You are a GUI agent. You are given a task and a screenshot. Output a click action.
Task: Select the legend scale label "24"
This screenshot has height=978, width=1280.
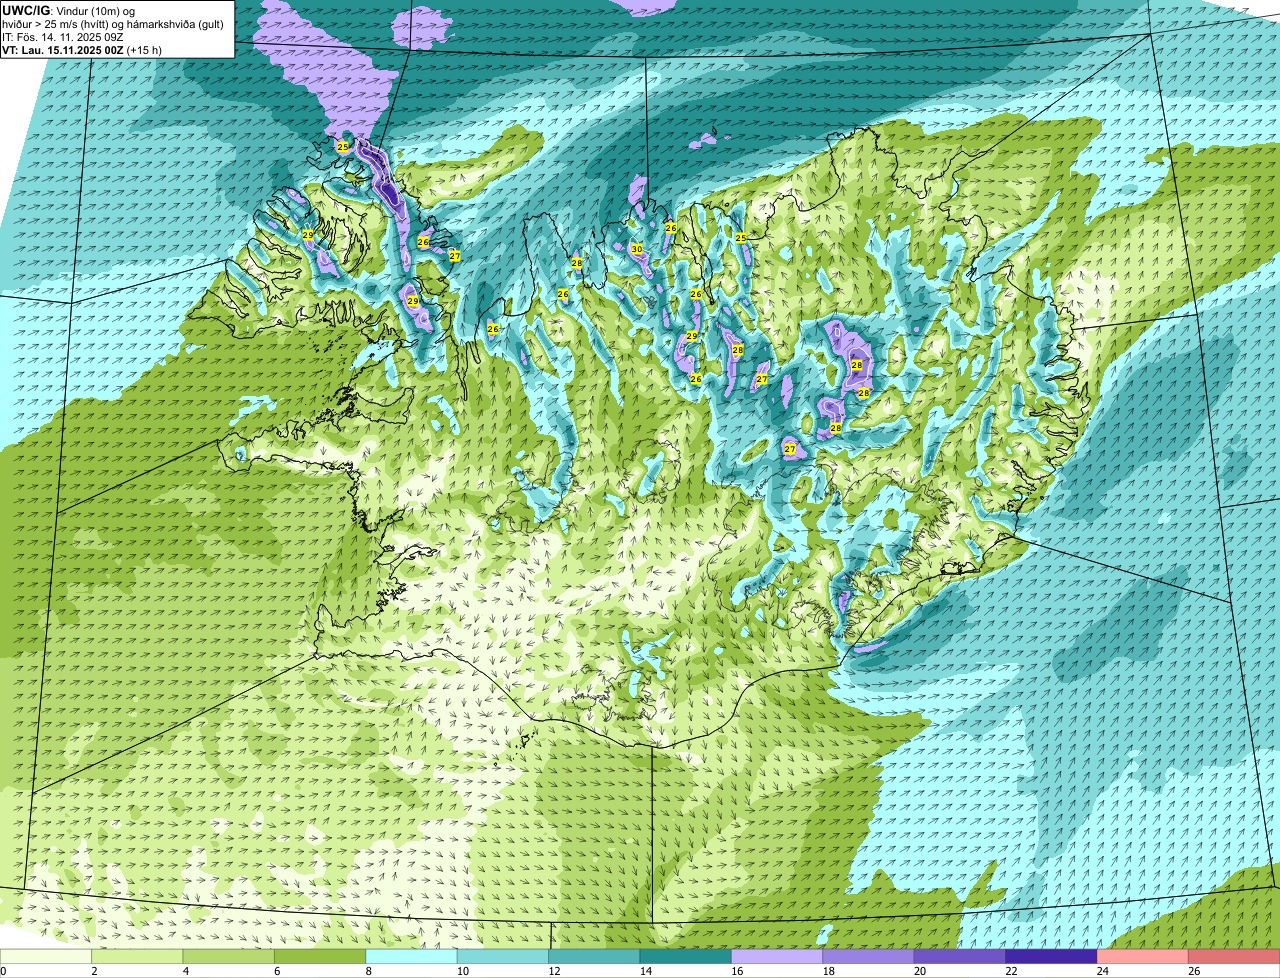[x=1103, y=970]
